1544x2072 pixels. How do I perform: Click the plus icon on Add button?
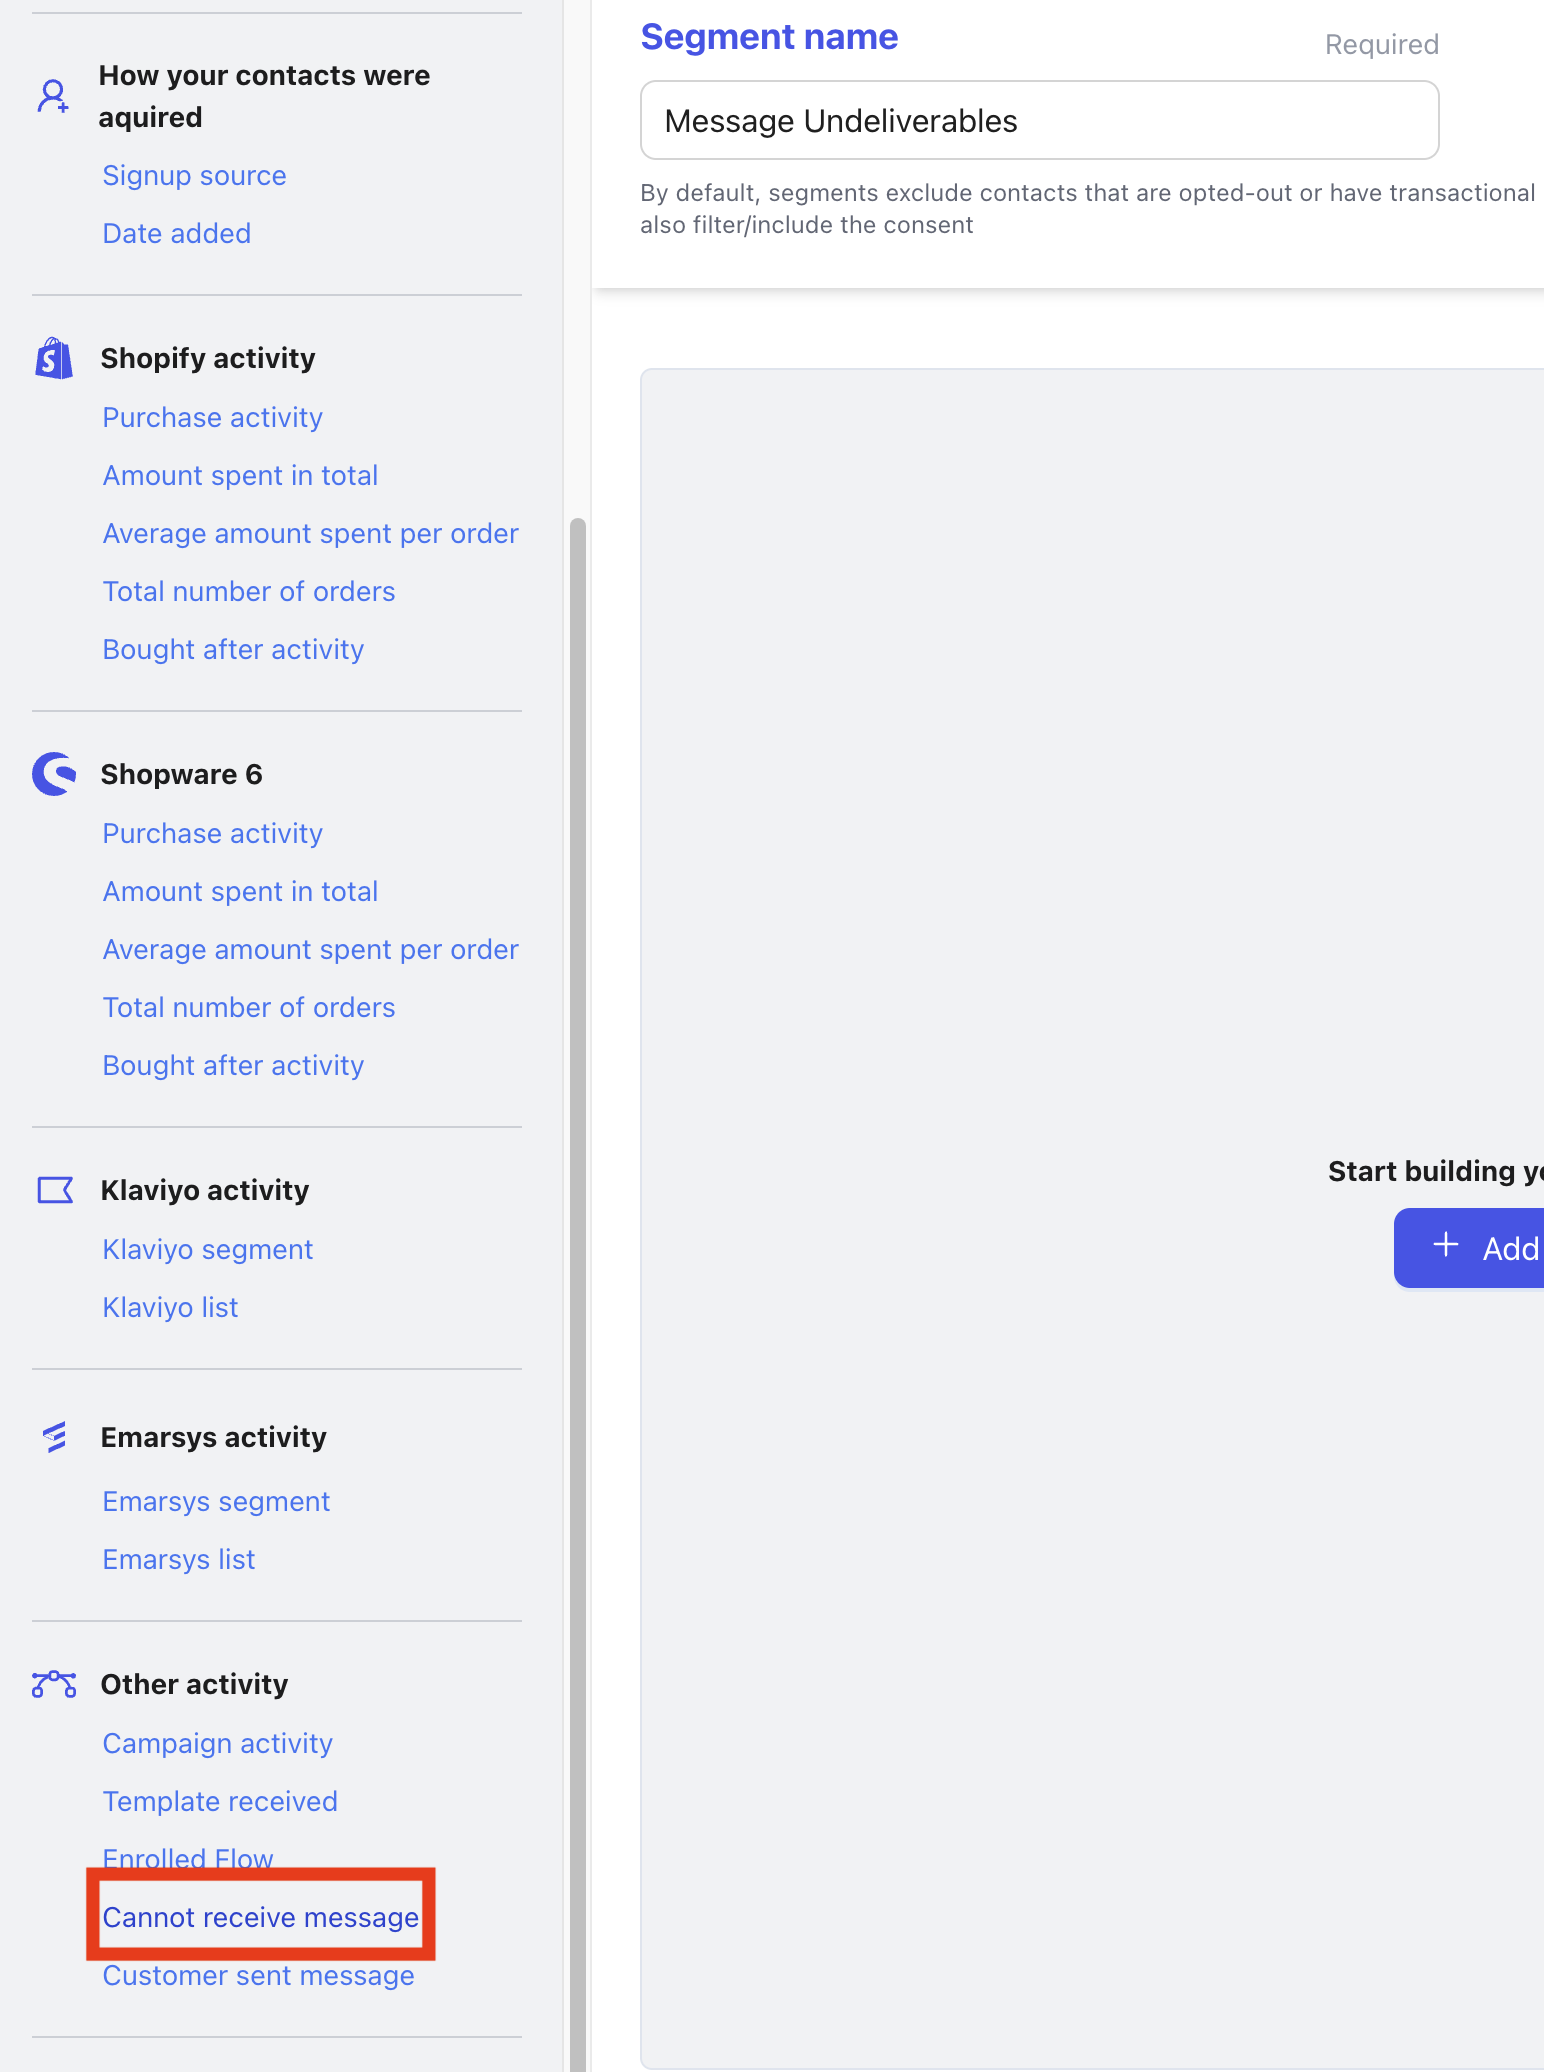pyautogui.click(x=1446, y=1246)
